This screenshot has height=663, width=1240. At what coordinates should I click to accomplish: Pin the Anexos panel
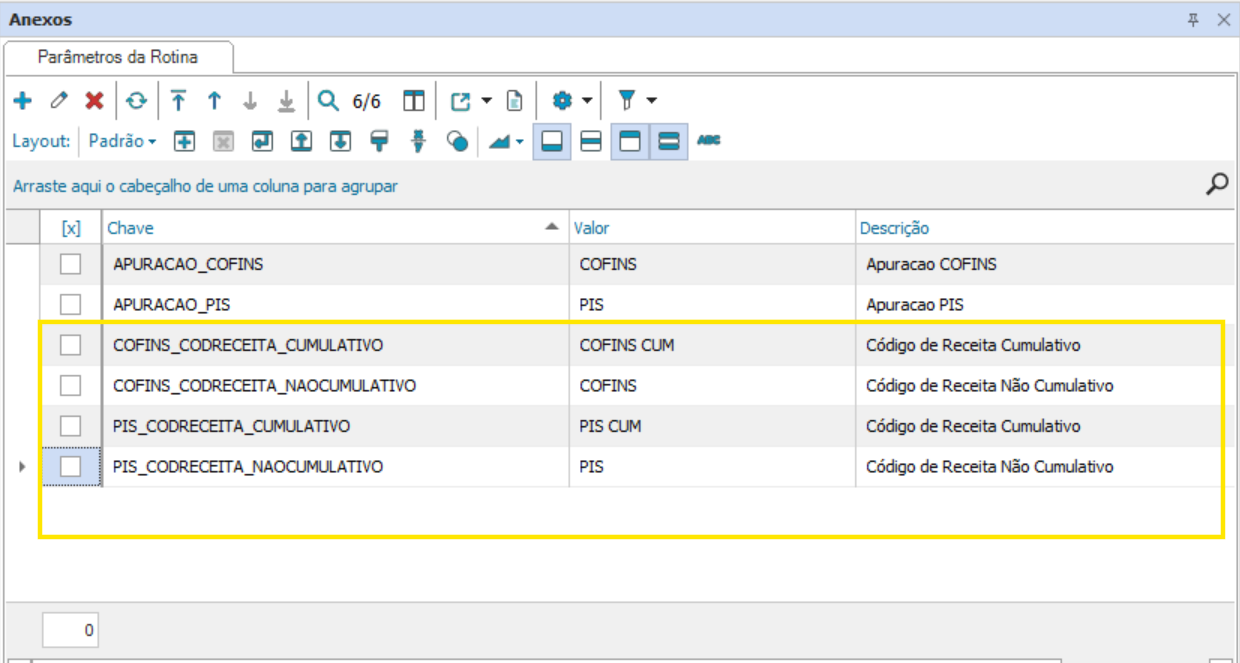coord(1193,20)
